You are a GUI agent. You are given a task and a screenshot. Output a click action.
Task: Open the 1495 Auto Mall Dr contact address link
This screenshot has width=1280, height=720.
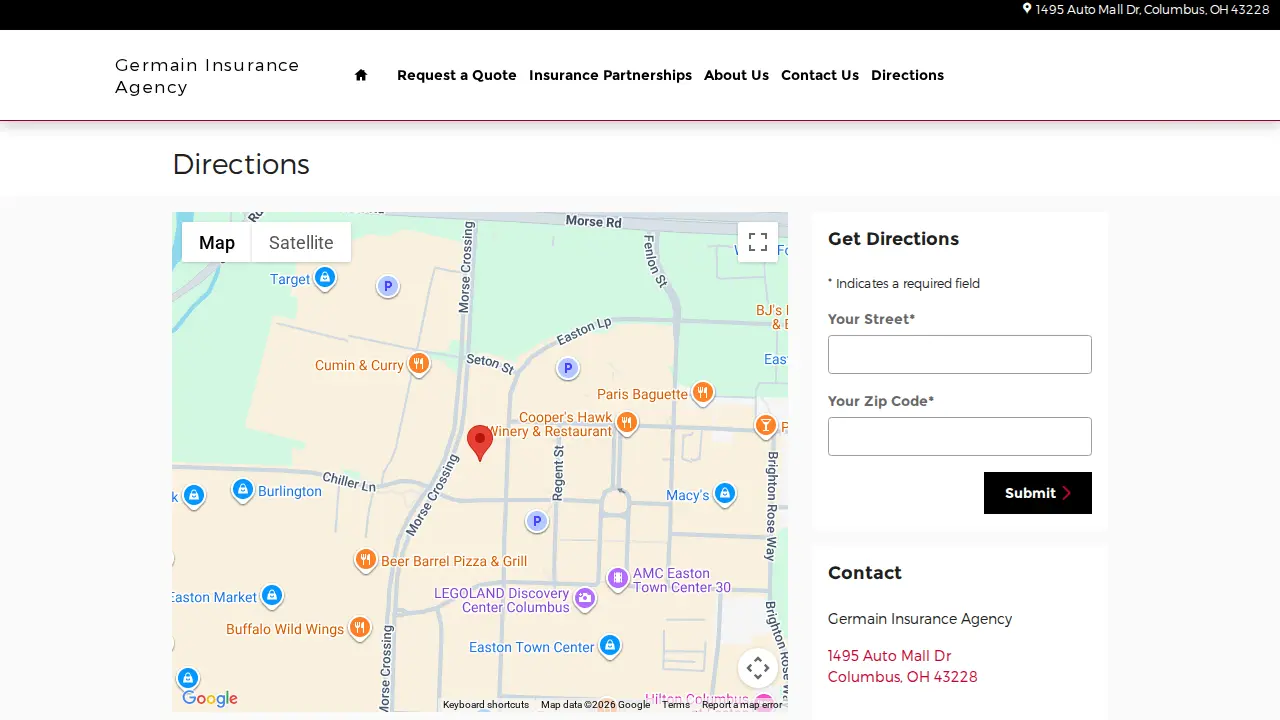[902, 666]
